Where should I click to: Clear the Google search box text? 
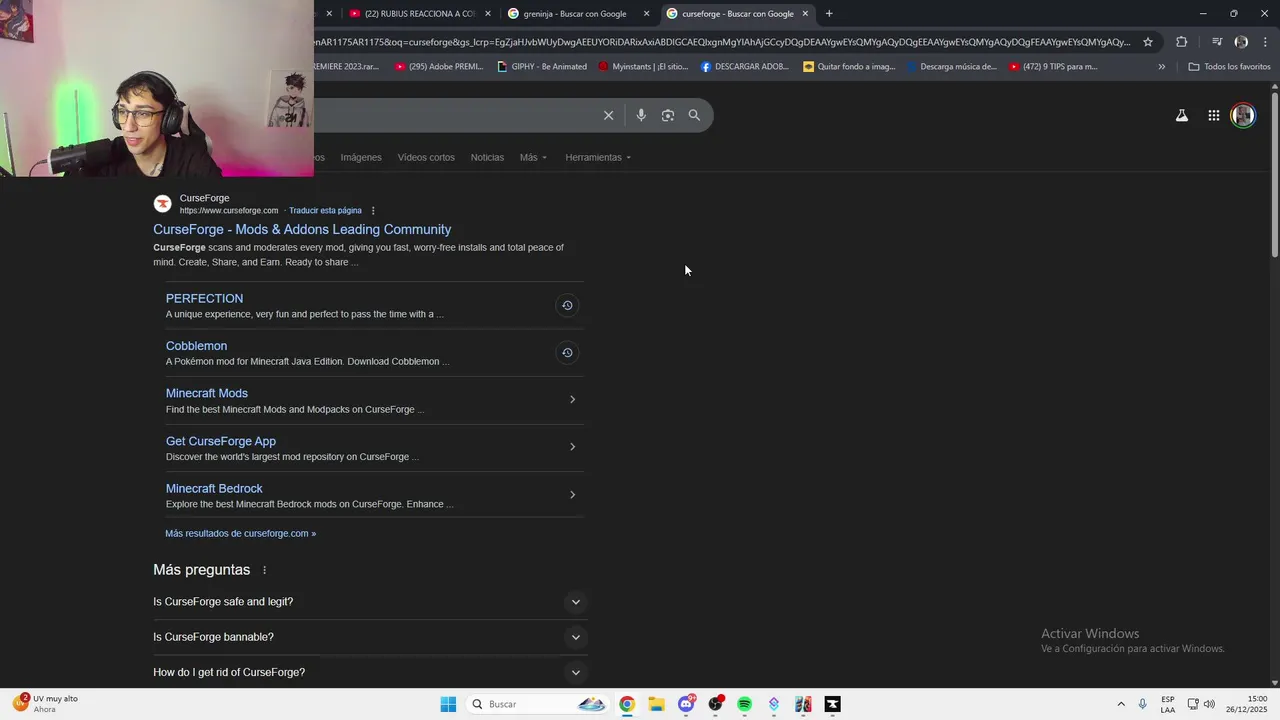(608, 115)
